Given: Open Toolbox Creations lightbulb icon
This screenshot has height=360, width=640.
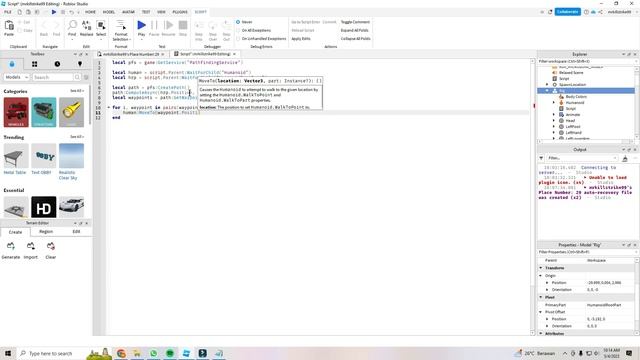Looking at the screenshot, I should [x=80, y=64].
